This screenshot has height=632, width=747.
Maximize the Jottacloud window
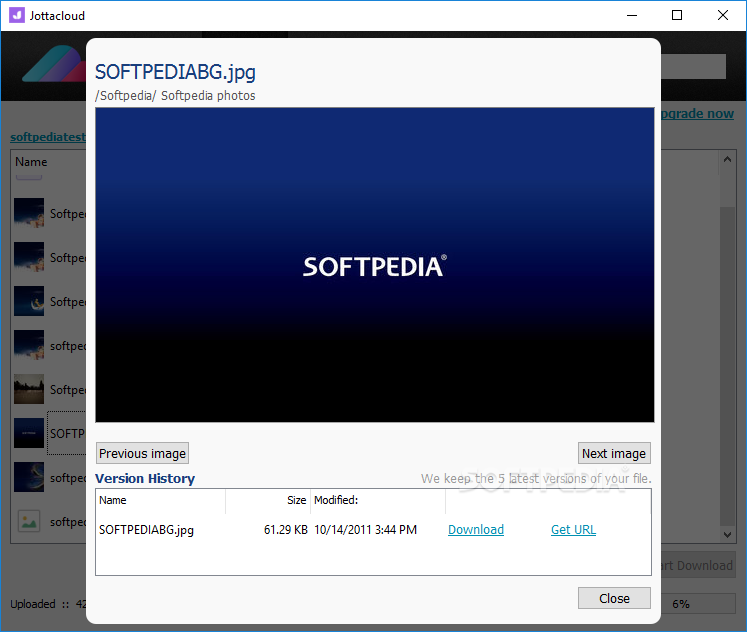[x=677, y=15]
